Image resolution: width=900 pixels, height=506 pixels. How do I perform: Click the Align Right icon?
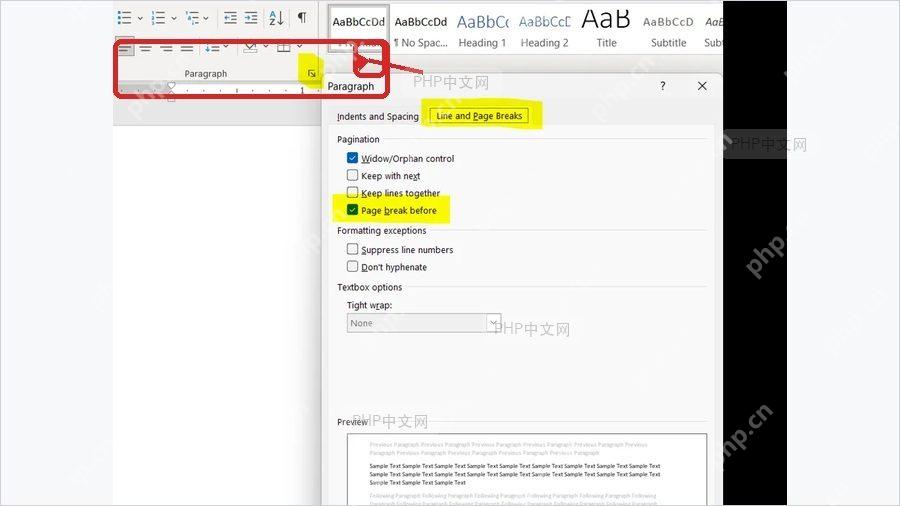(x=166, y=49)
